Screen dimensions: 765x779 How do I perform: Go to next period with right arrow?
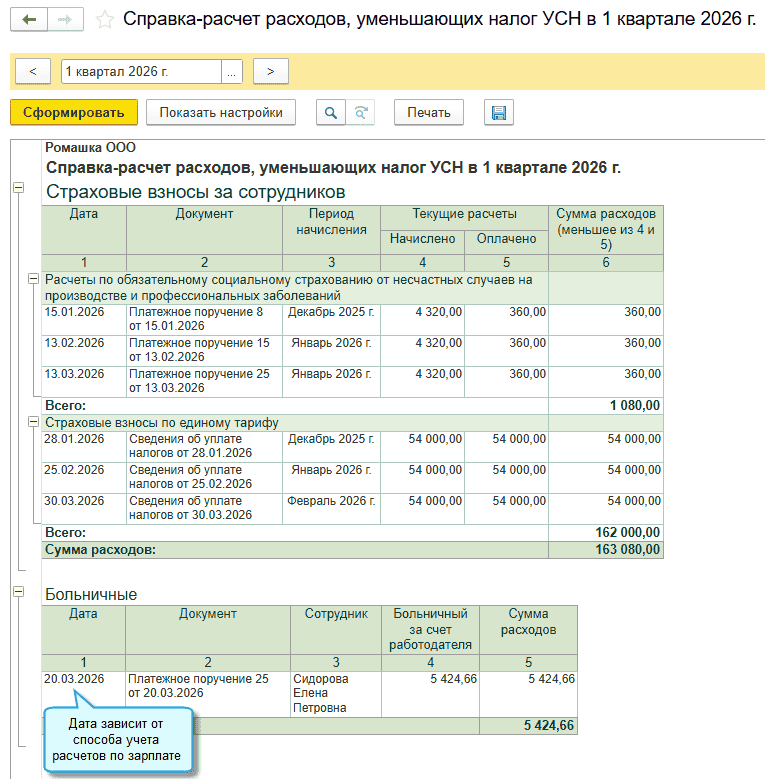click(x=270, y=71)
